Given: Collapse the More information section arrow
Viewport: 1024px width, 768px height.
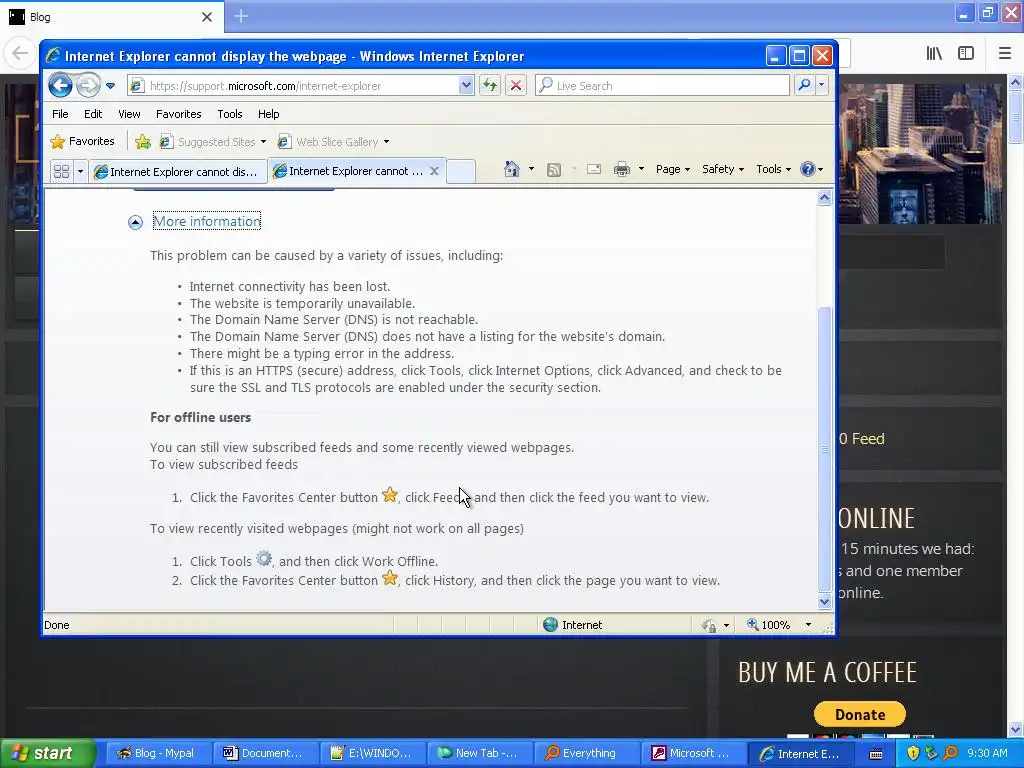Looking at the screenshot, I should [135, 223].
